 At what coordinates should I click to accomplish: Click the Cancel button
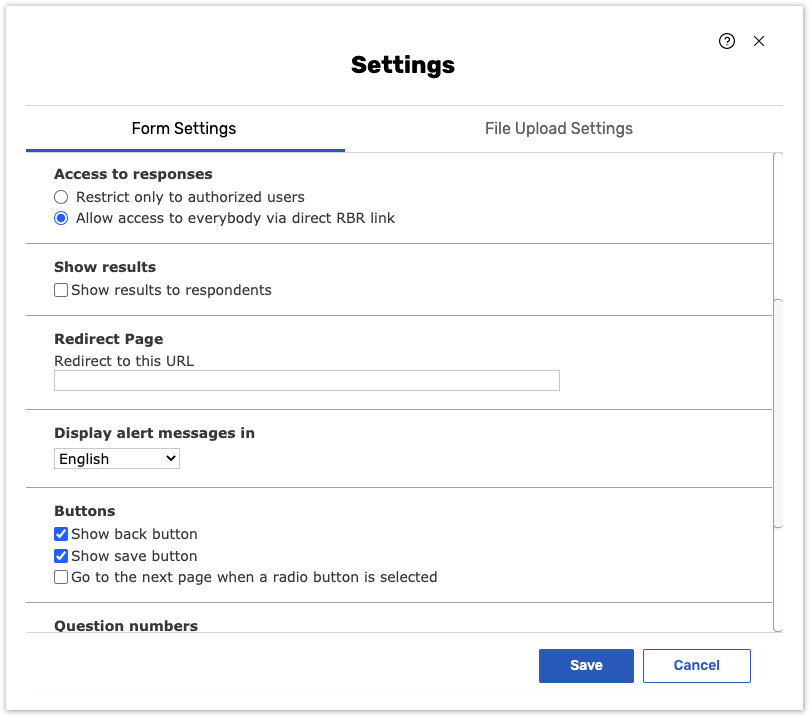coord(696,666)
